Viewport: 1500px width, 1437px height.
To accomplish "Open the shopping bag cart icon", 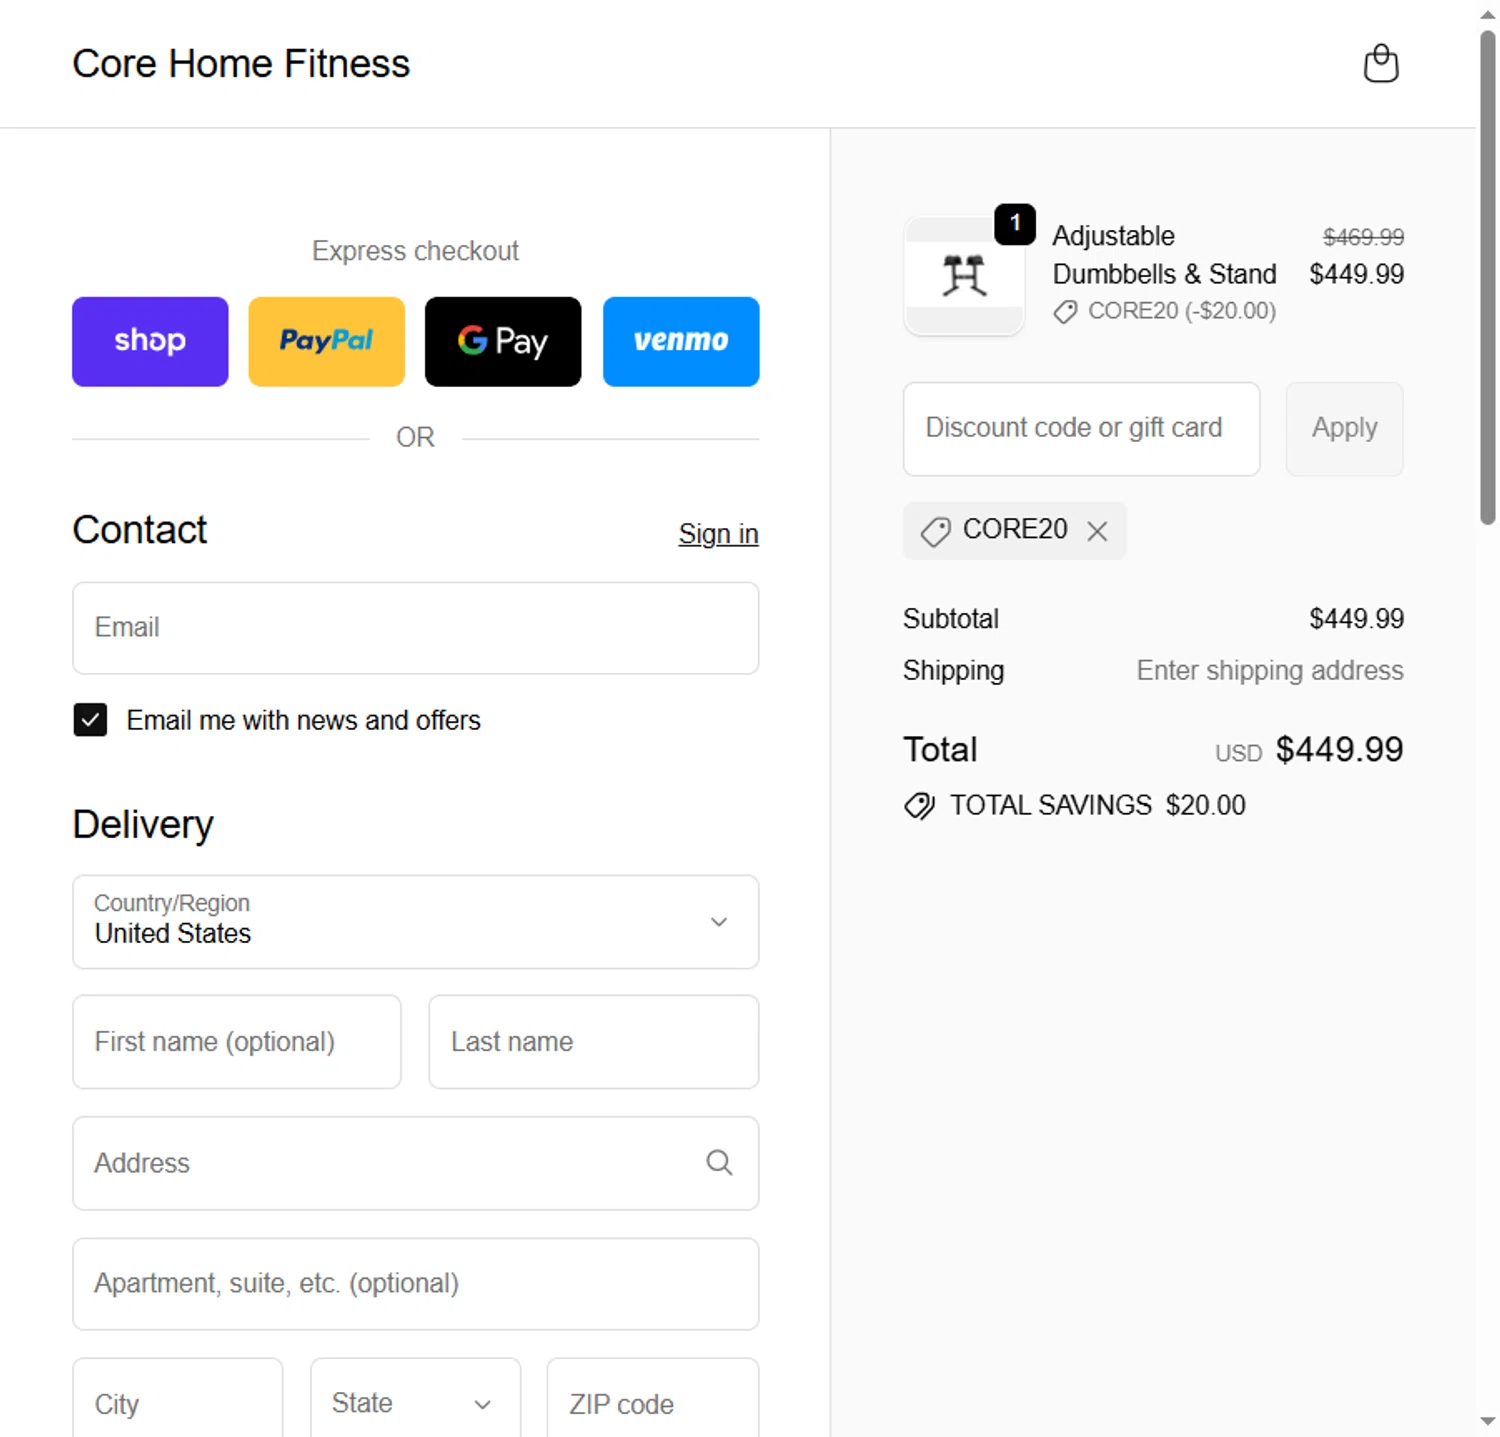I will [1380, 64].
